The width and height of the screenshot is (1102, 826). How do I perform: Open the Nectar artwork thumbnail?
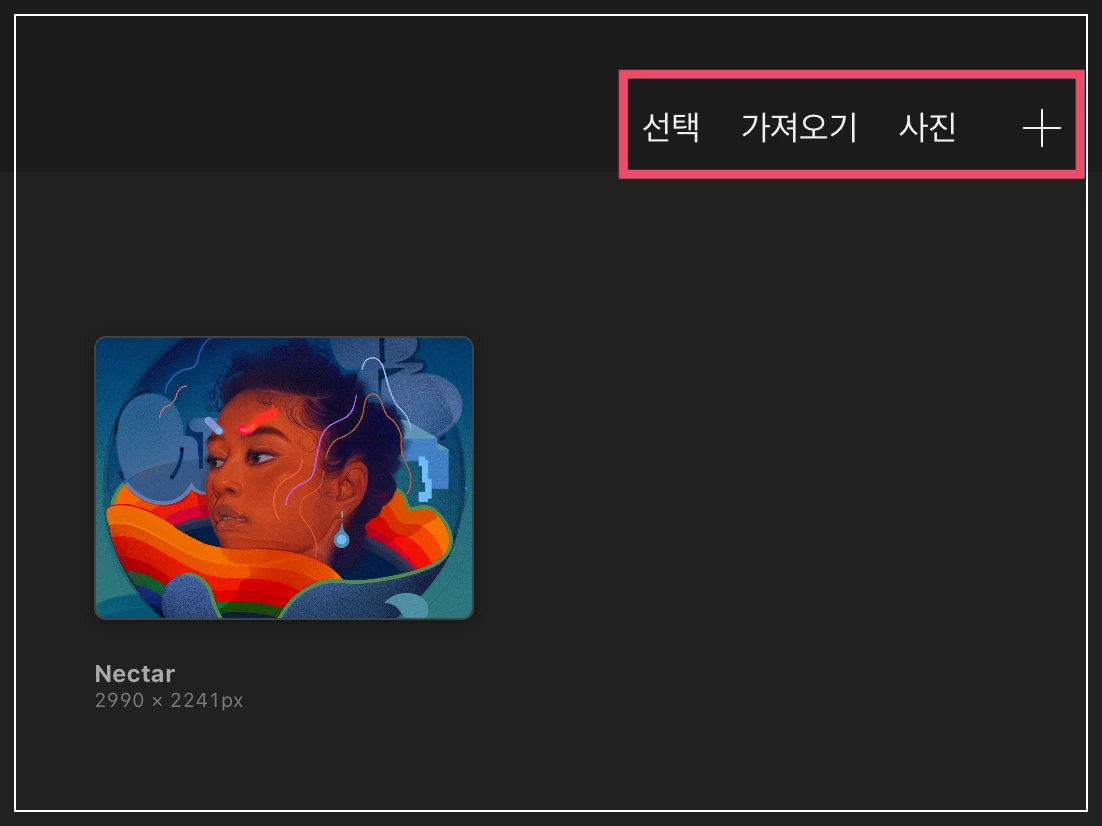[284, 478]
